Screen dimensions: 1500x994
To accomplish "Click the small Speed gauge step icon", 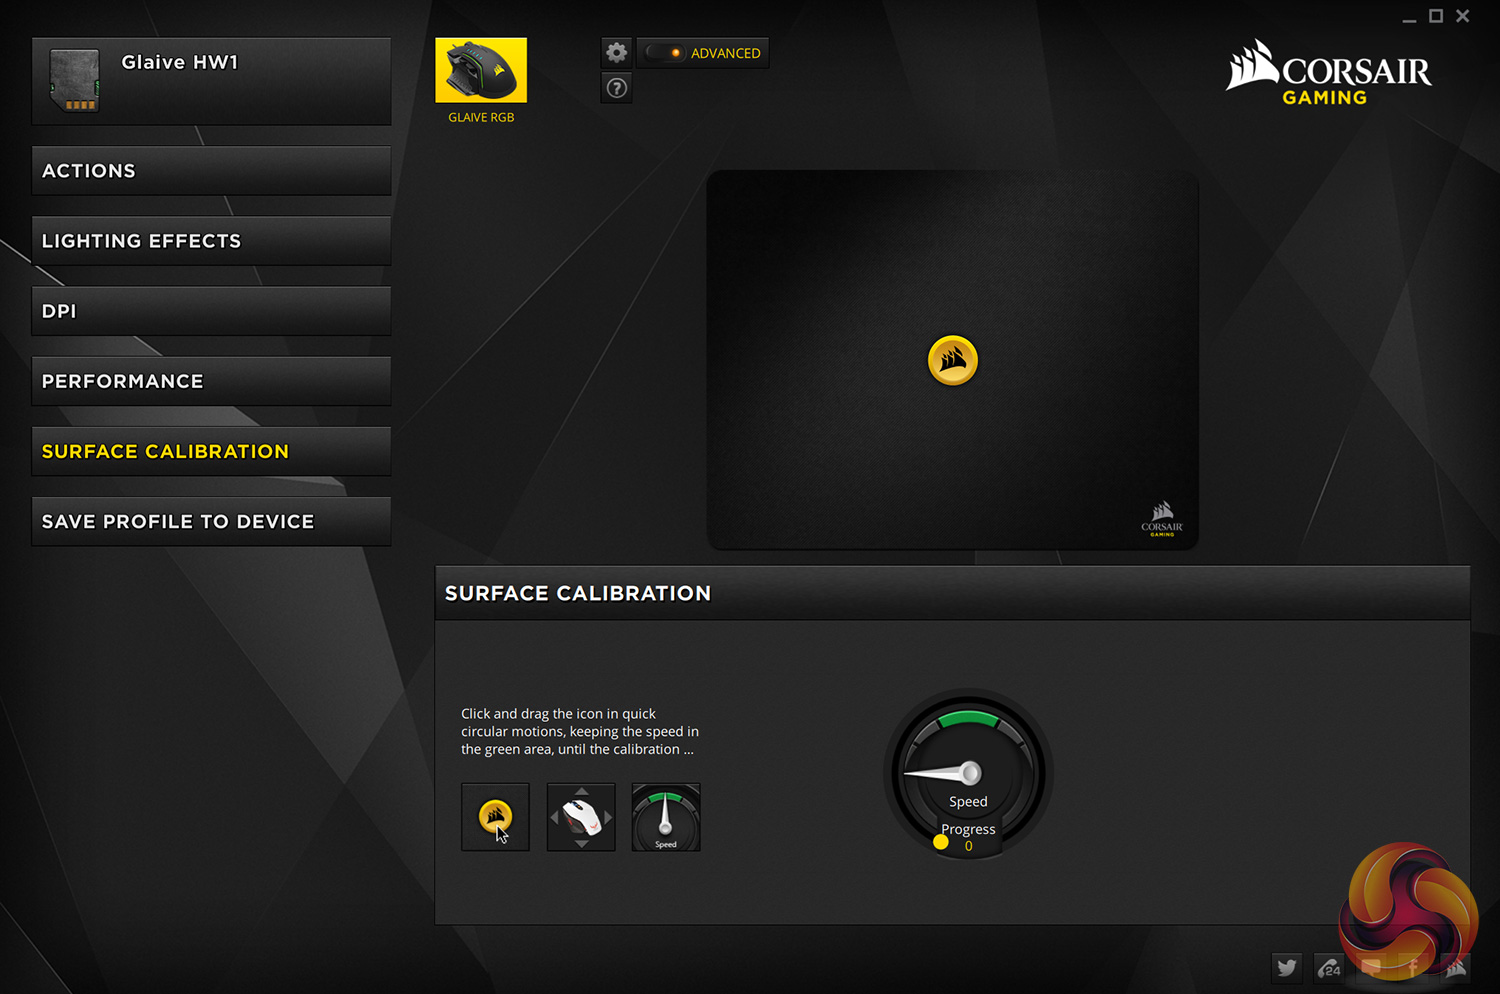I will 666,817.
